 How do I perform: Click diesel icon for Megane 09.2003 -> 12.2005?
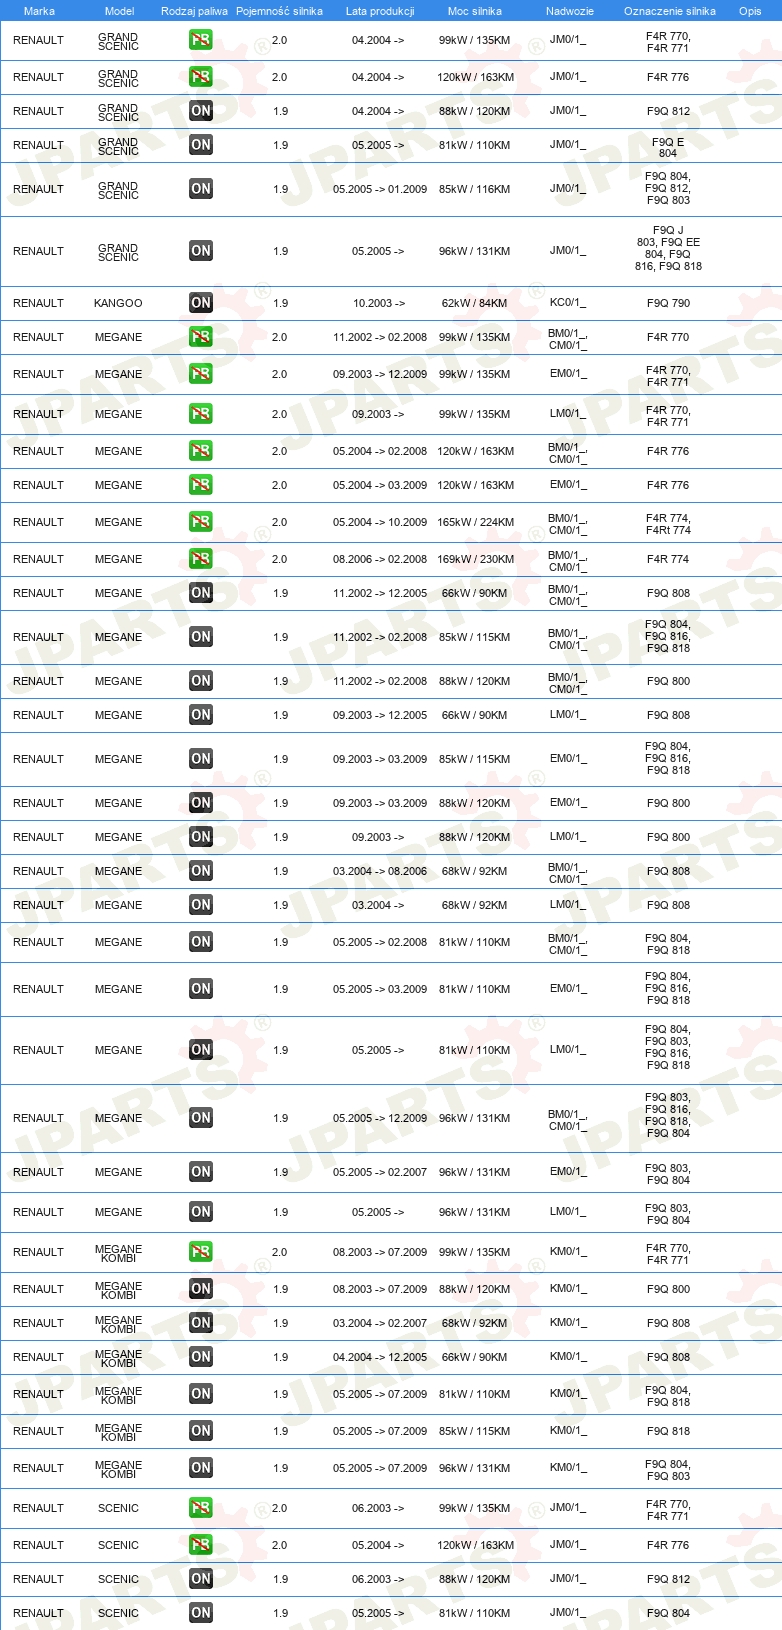[201, 715]
